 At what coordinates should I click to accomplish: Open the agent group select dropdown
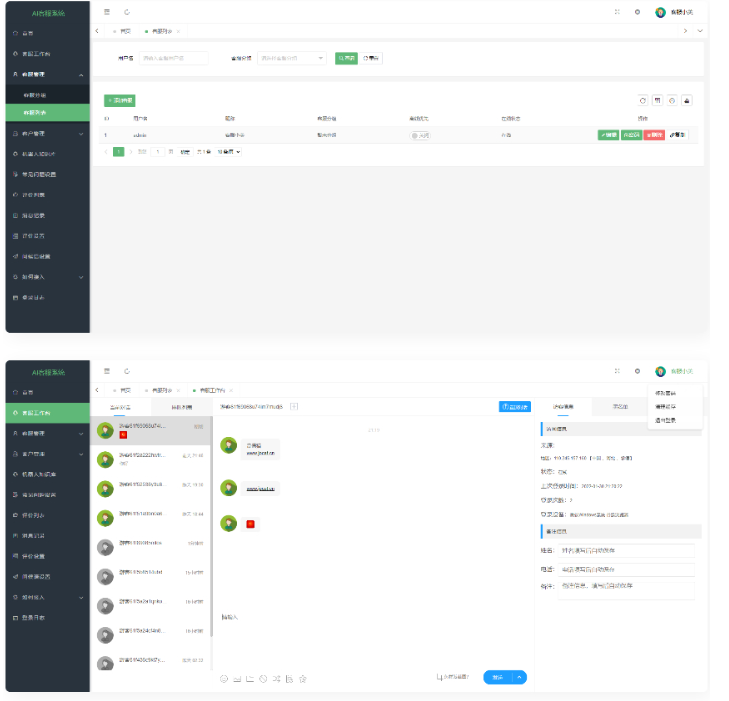pyautogui.click(x=293, y=58)
